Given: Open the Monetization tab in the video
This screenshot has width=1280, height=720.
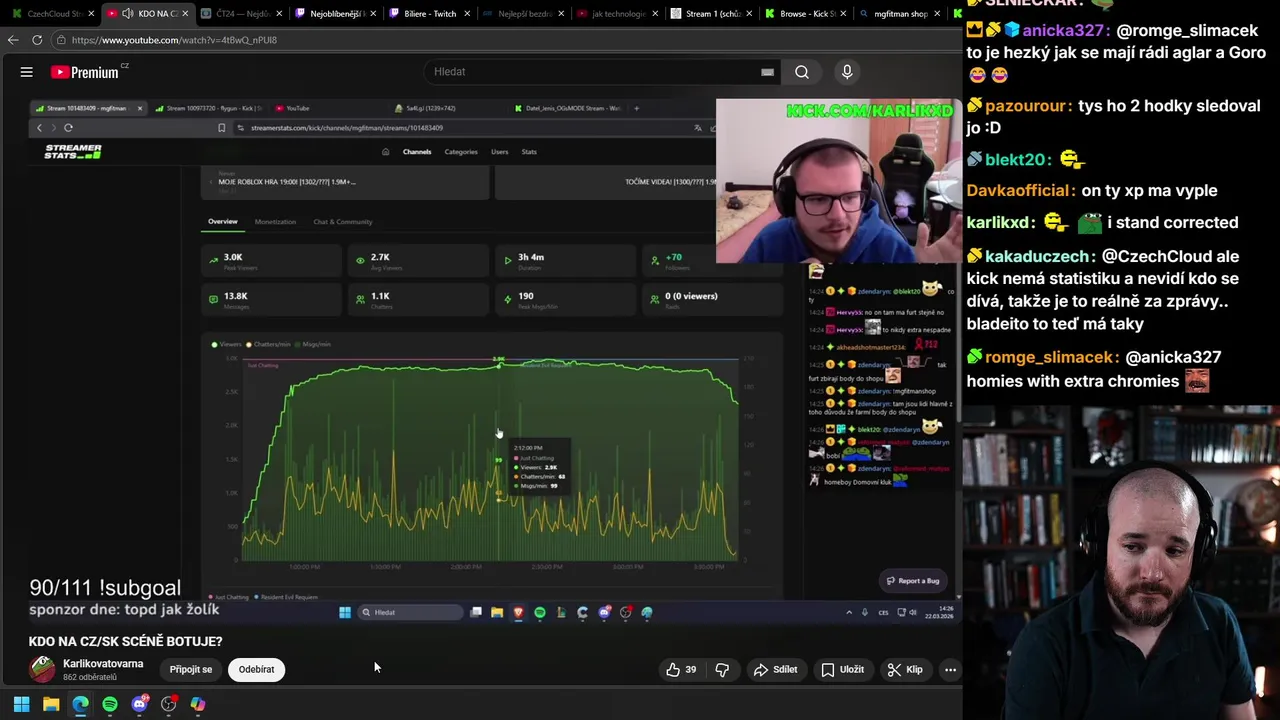Looking at the screenshot, I should [x=275, y=222].
